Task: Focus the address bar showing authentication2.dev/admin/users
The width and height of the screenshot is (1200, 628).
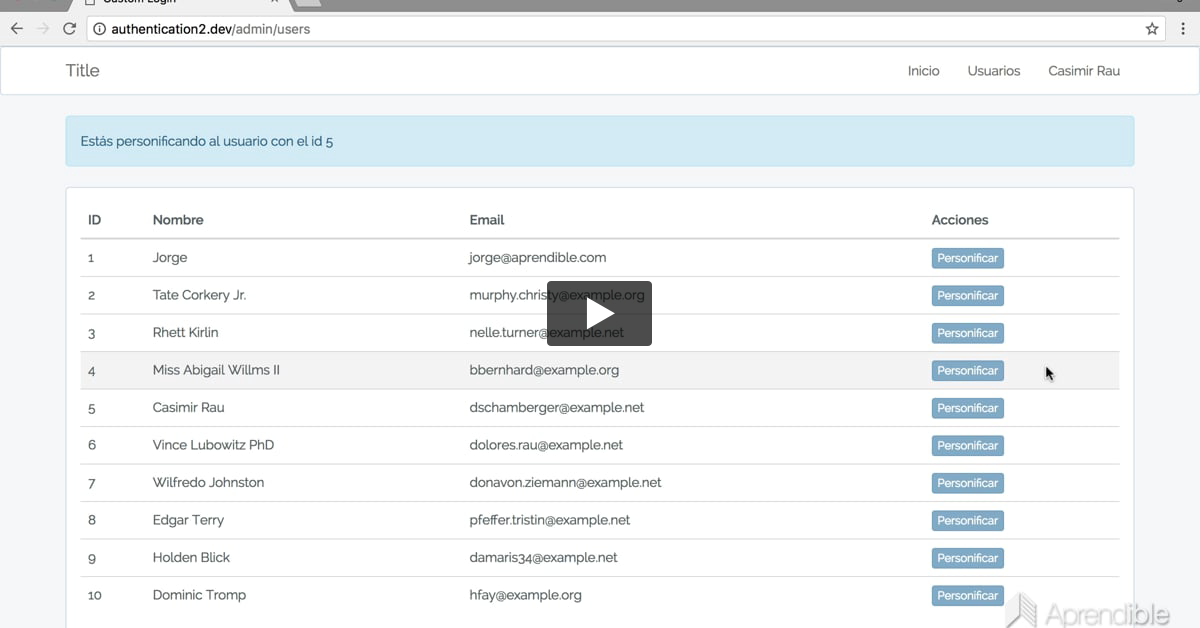Action: (x=625, y=29)
